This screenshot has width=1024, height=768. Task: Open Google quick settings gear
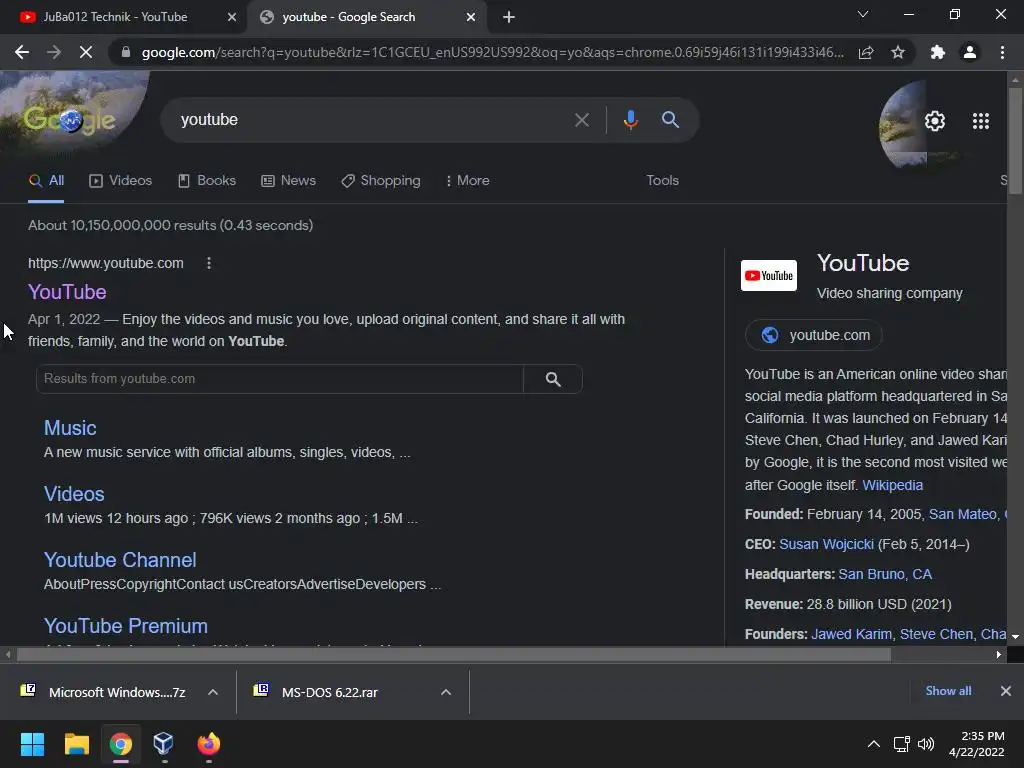[x=935, y=121]
